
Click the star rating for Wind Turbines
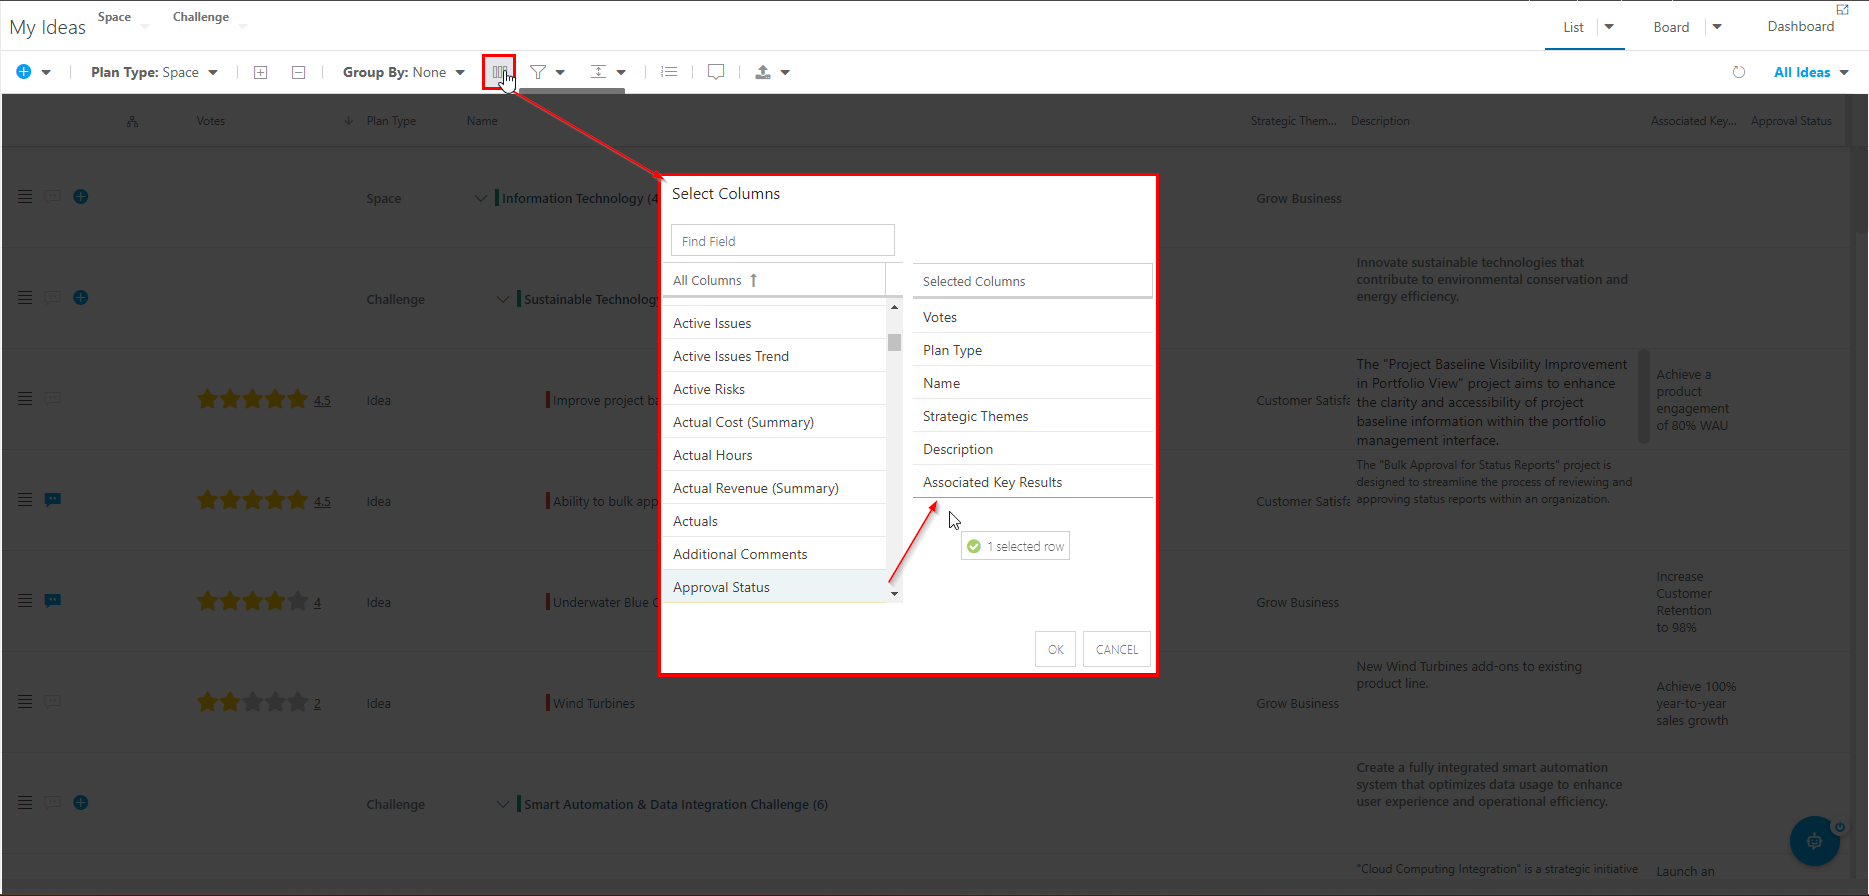click(253, 702)
